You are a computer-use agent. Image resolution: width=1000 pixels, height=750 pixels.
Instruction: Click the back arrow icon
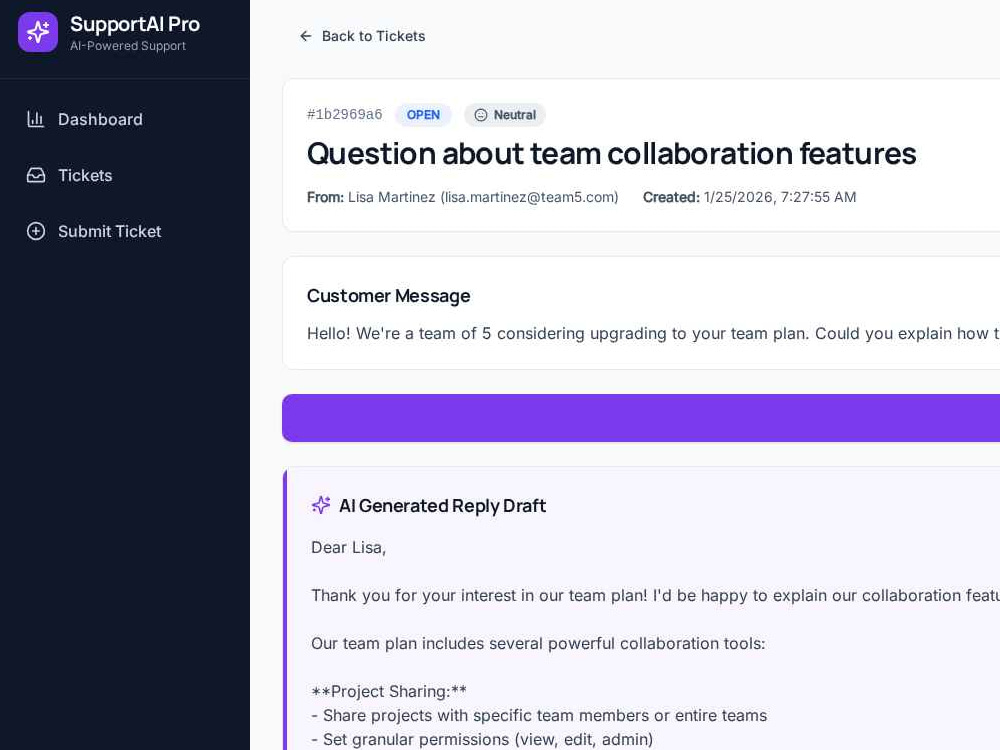pos(305,36)
